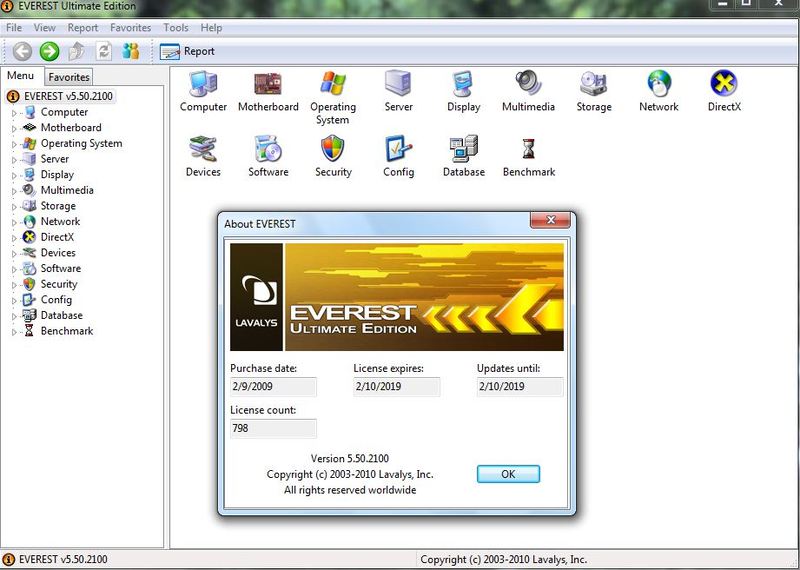Open the Help menu
The height and width of the screenshot is (570, 800).
pyautogui.click(x=211, y=28)
